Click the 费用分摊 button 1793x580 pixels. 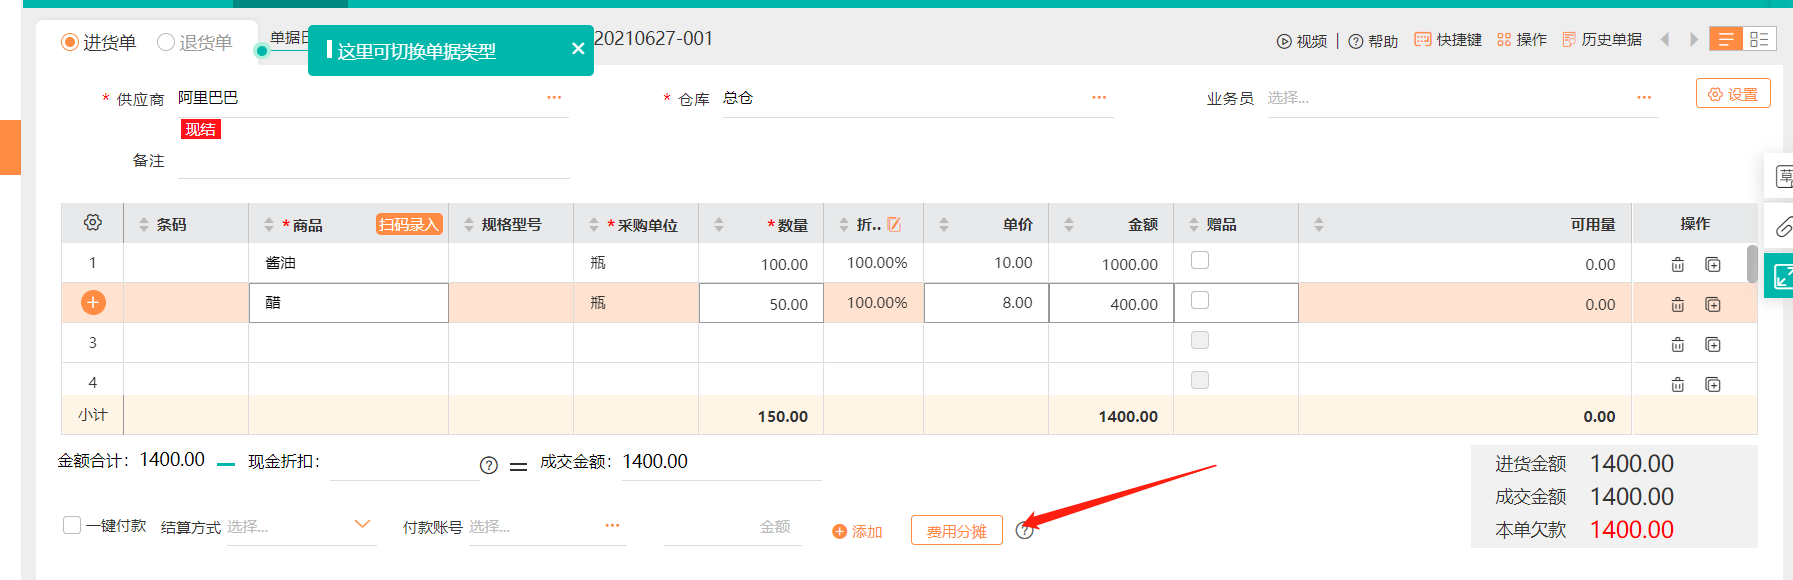[x=956, y=531]
